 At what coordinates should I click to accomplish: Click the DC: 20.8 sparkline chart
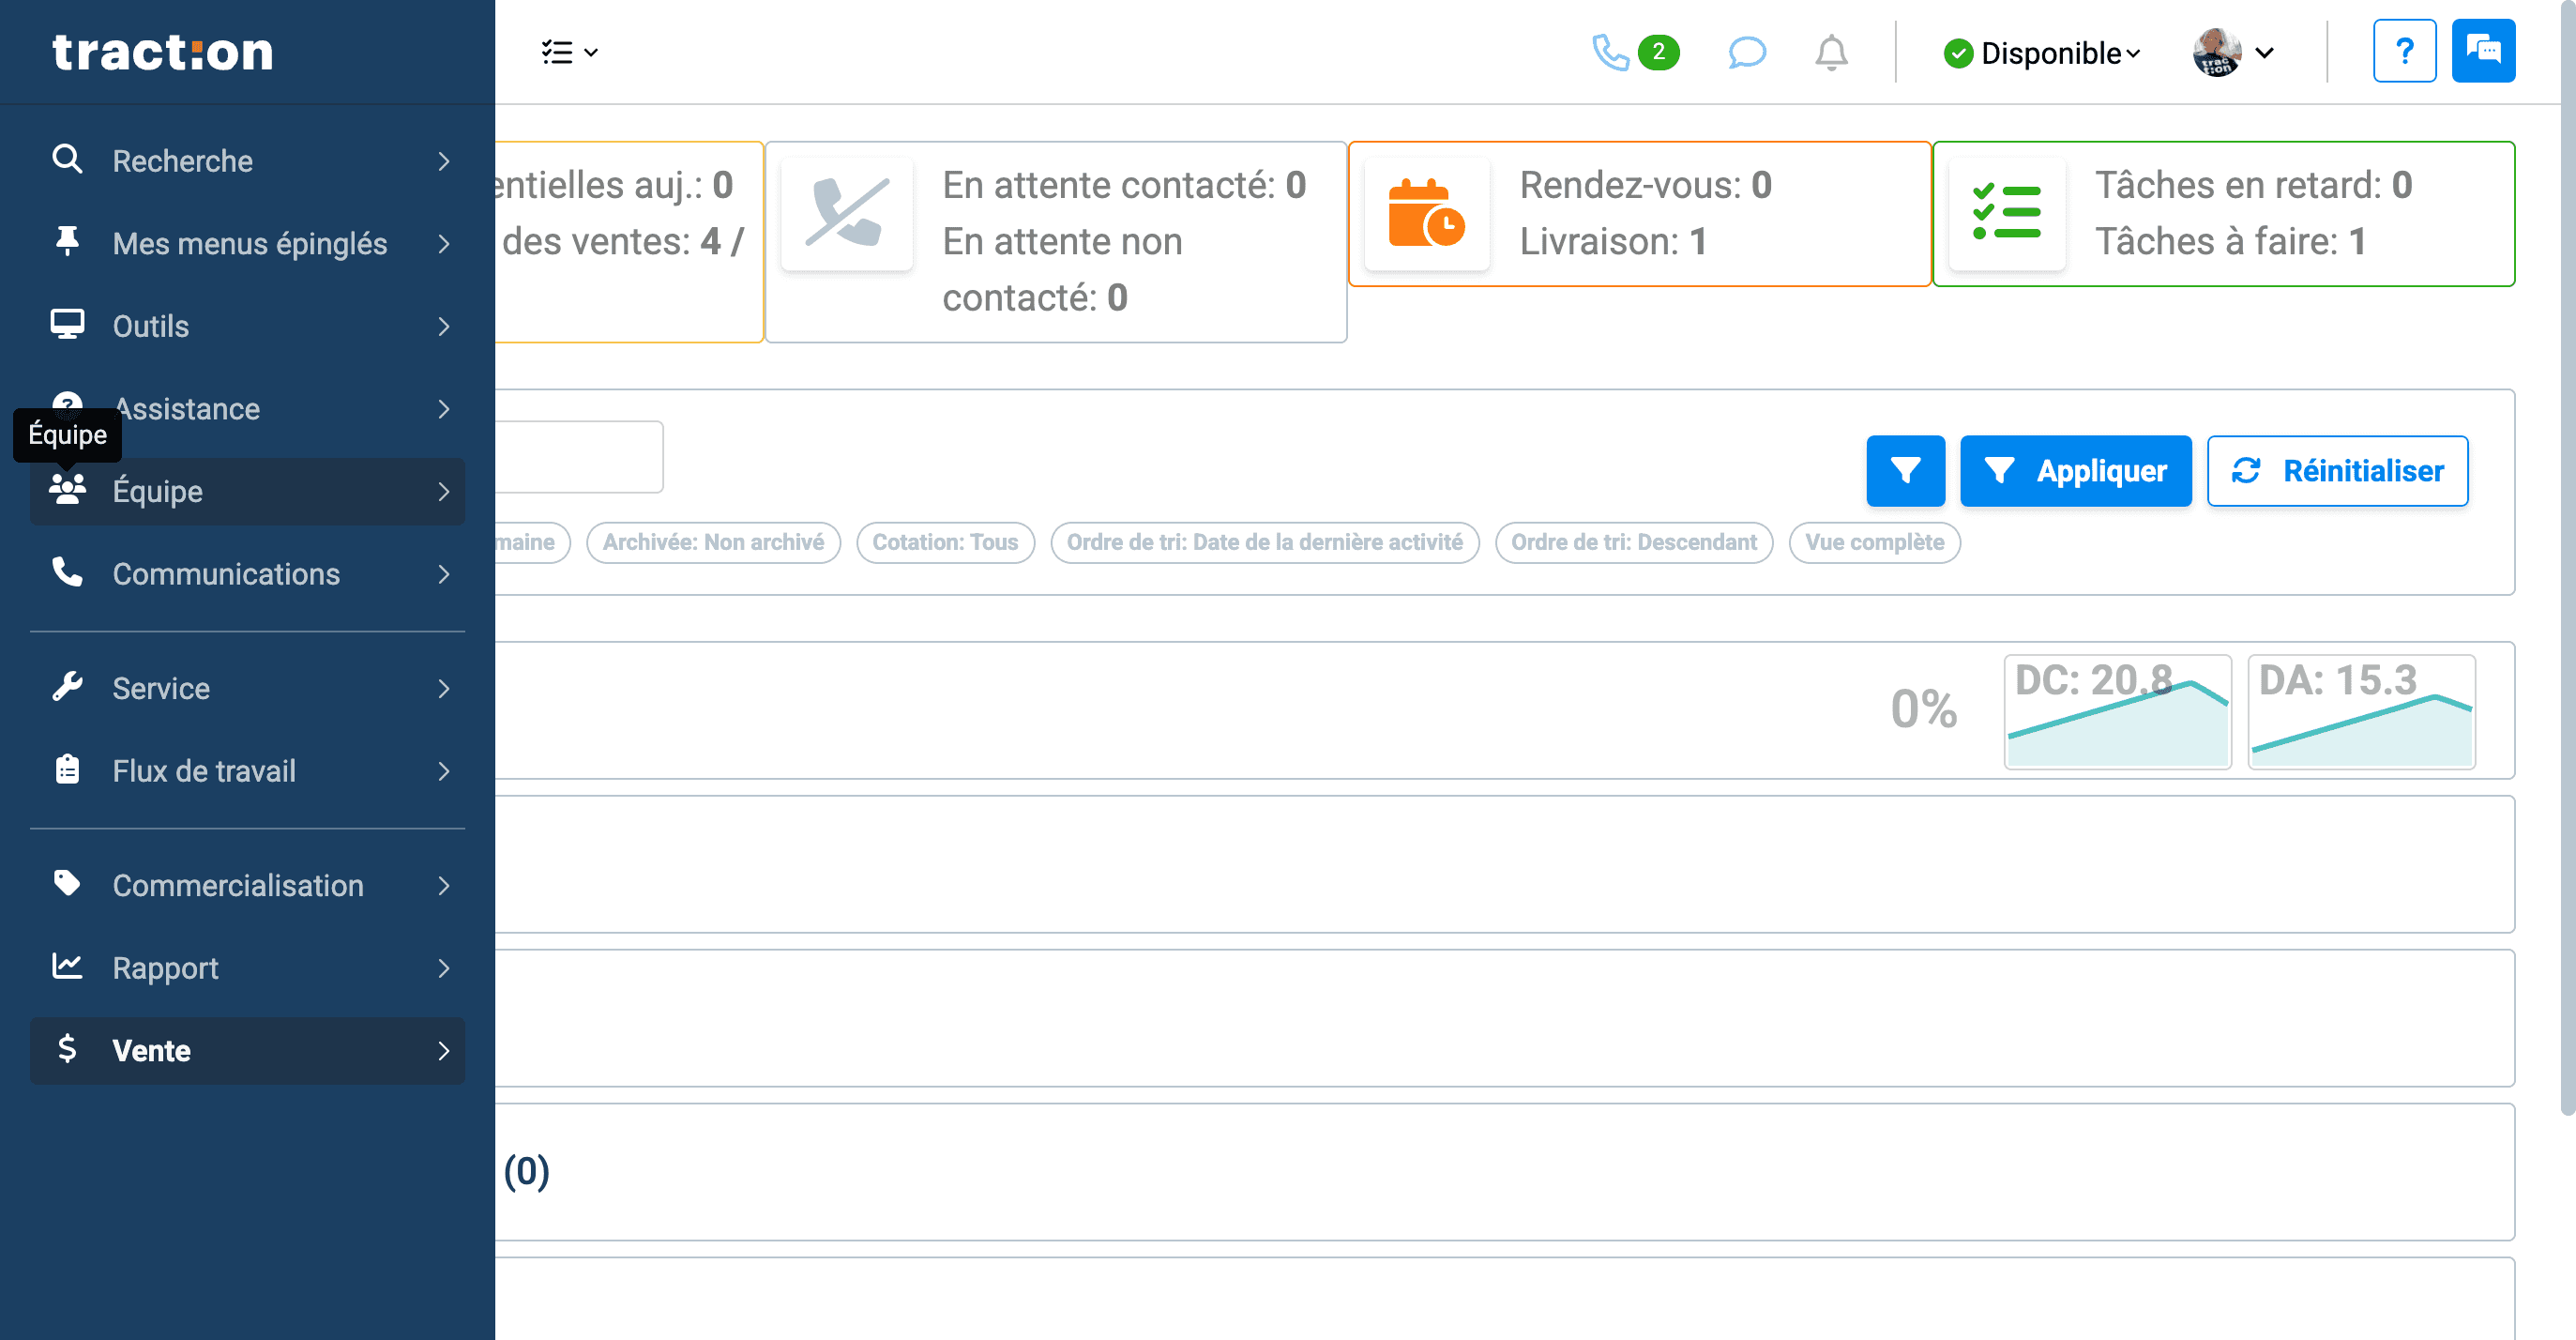pos(2117,711)
